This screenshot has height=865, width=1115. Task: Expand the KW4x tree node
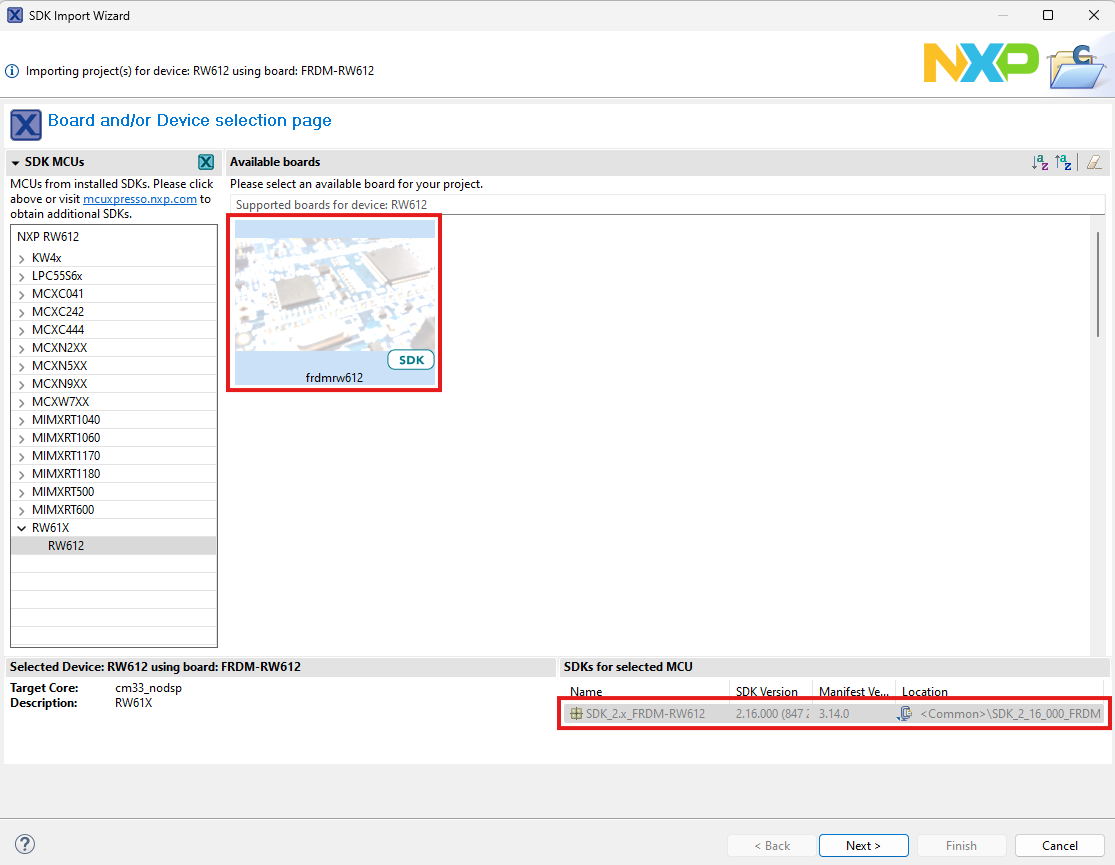[22, 258]
